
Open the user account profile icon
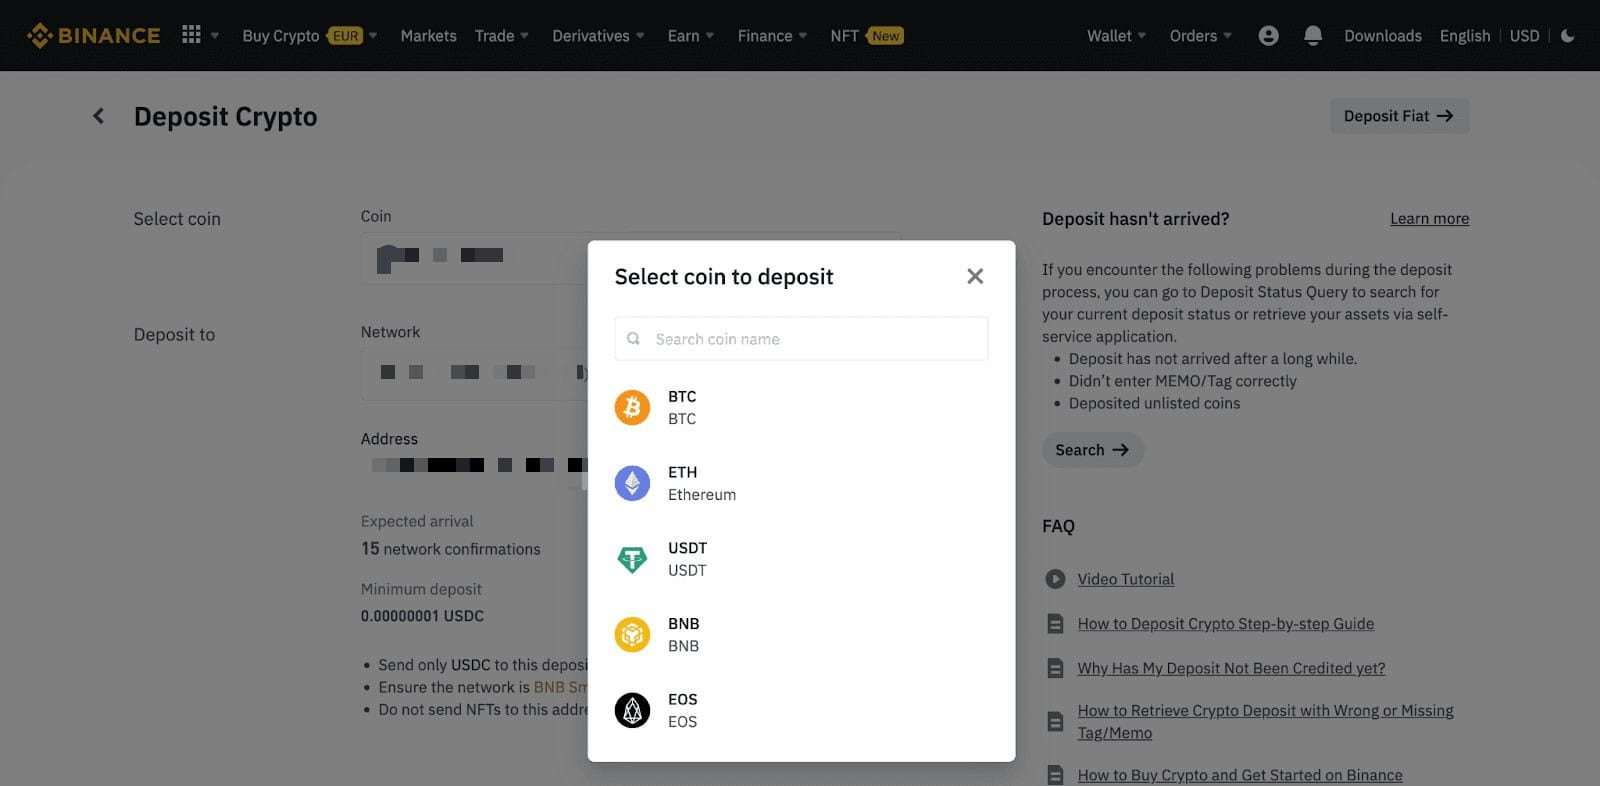1268,36
